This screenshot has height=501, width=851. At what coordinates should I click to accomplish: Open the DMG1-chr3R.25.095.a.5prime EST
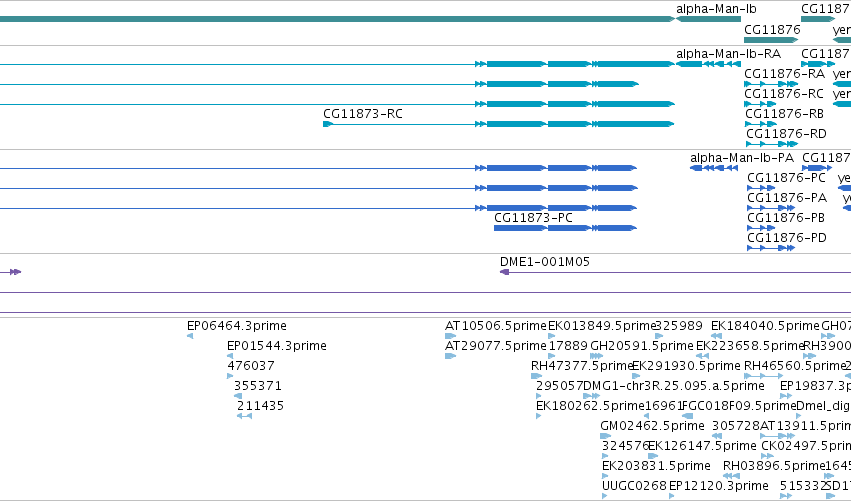[591, 396]
